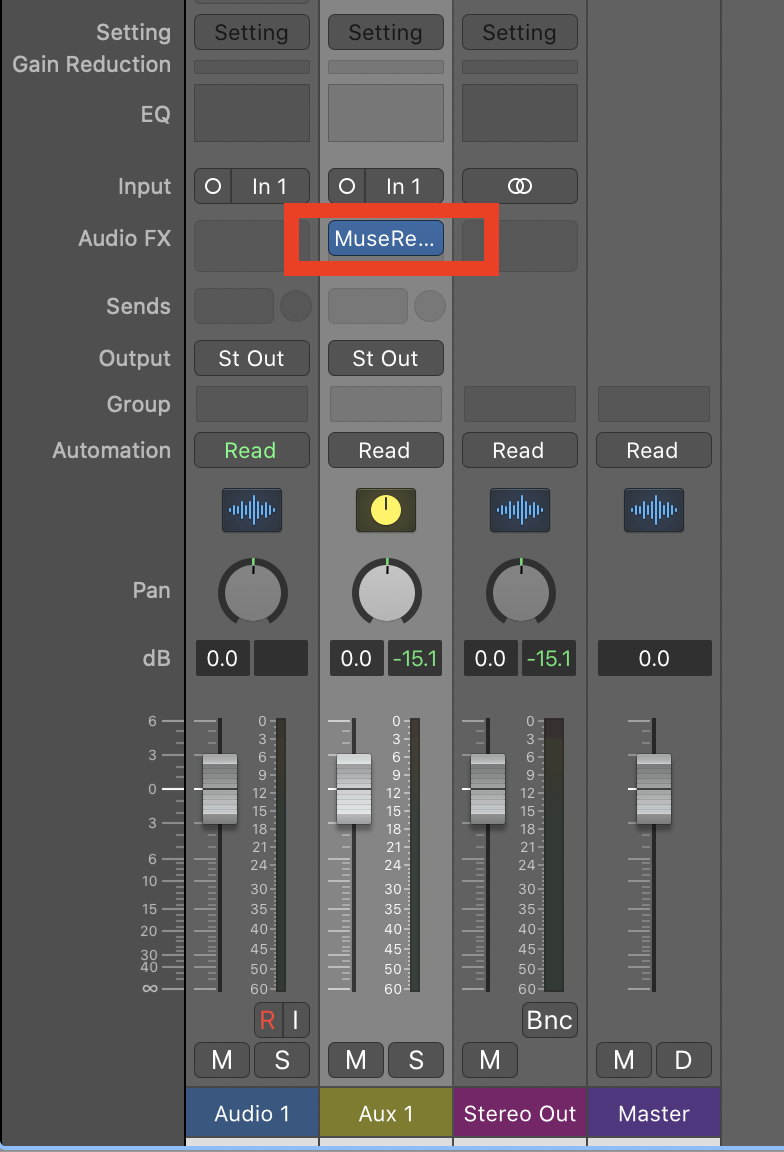
Task: Toggle input monitoring on Audio 1
Action: [296, 1020]
